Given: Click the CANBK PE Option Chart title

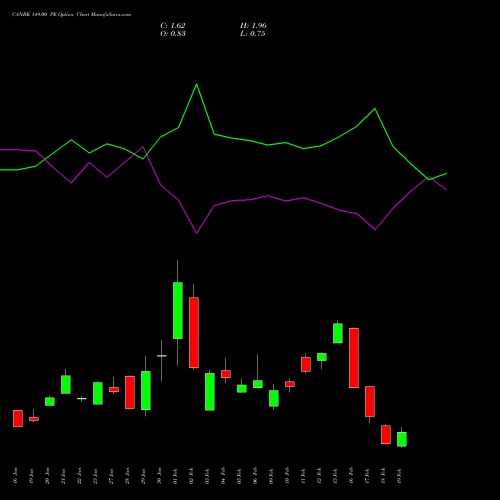Looking at the screenshot, I should (x=71, y=14).
